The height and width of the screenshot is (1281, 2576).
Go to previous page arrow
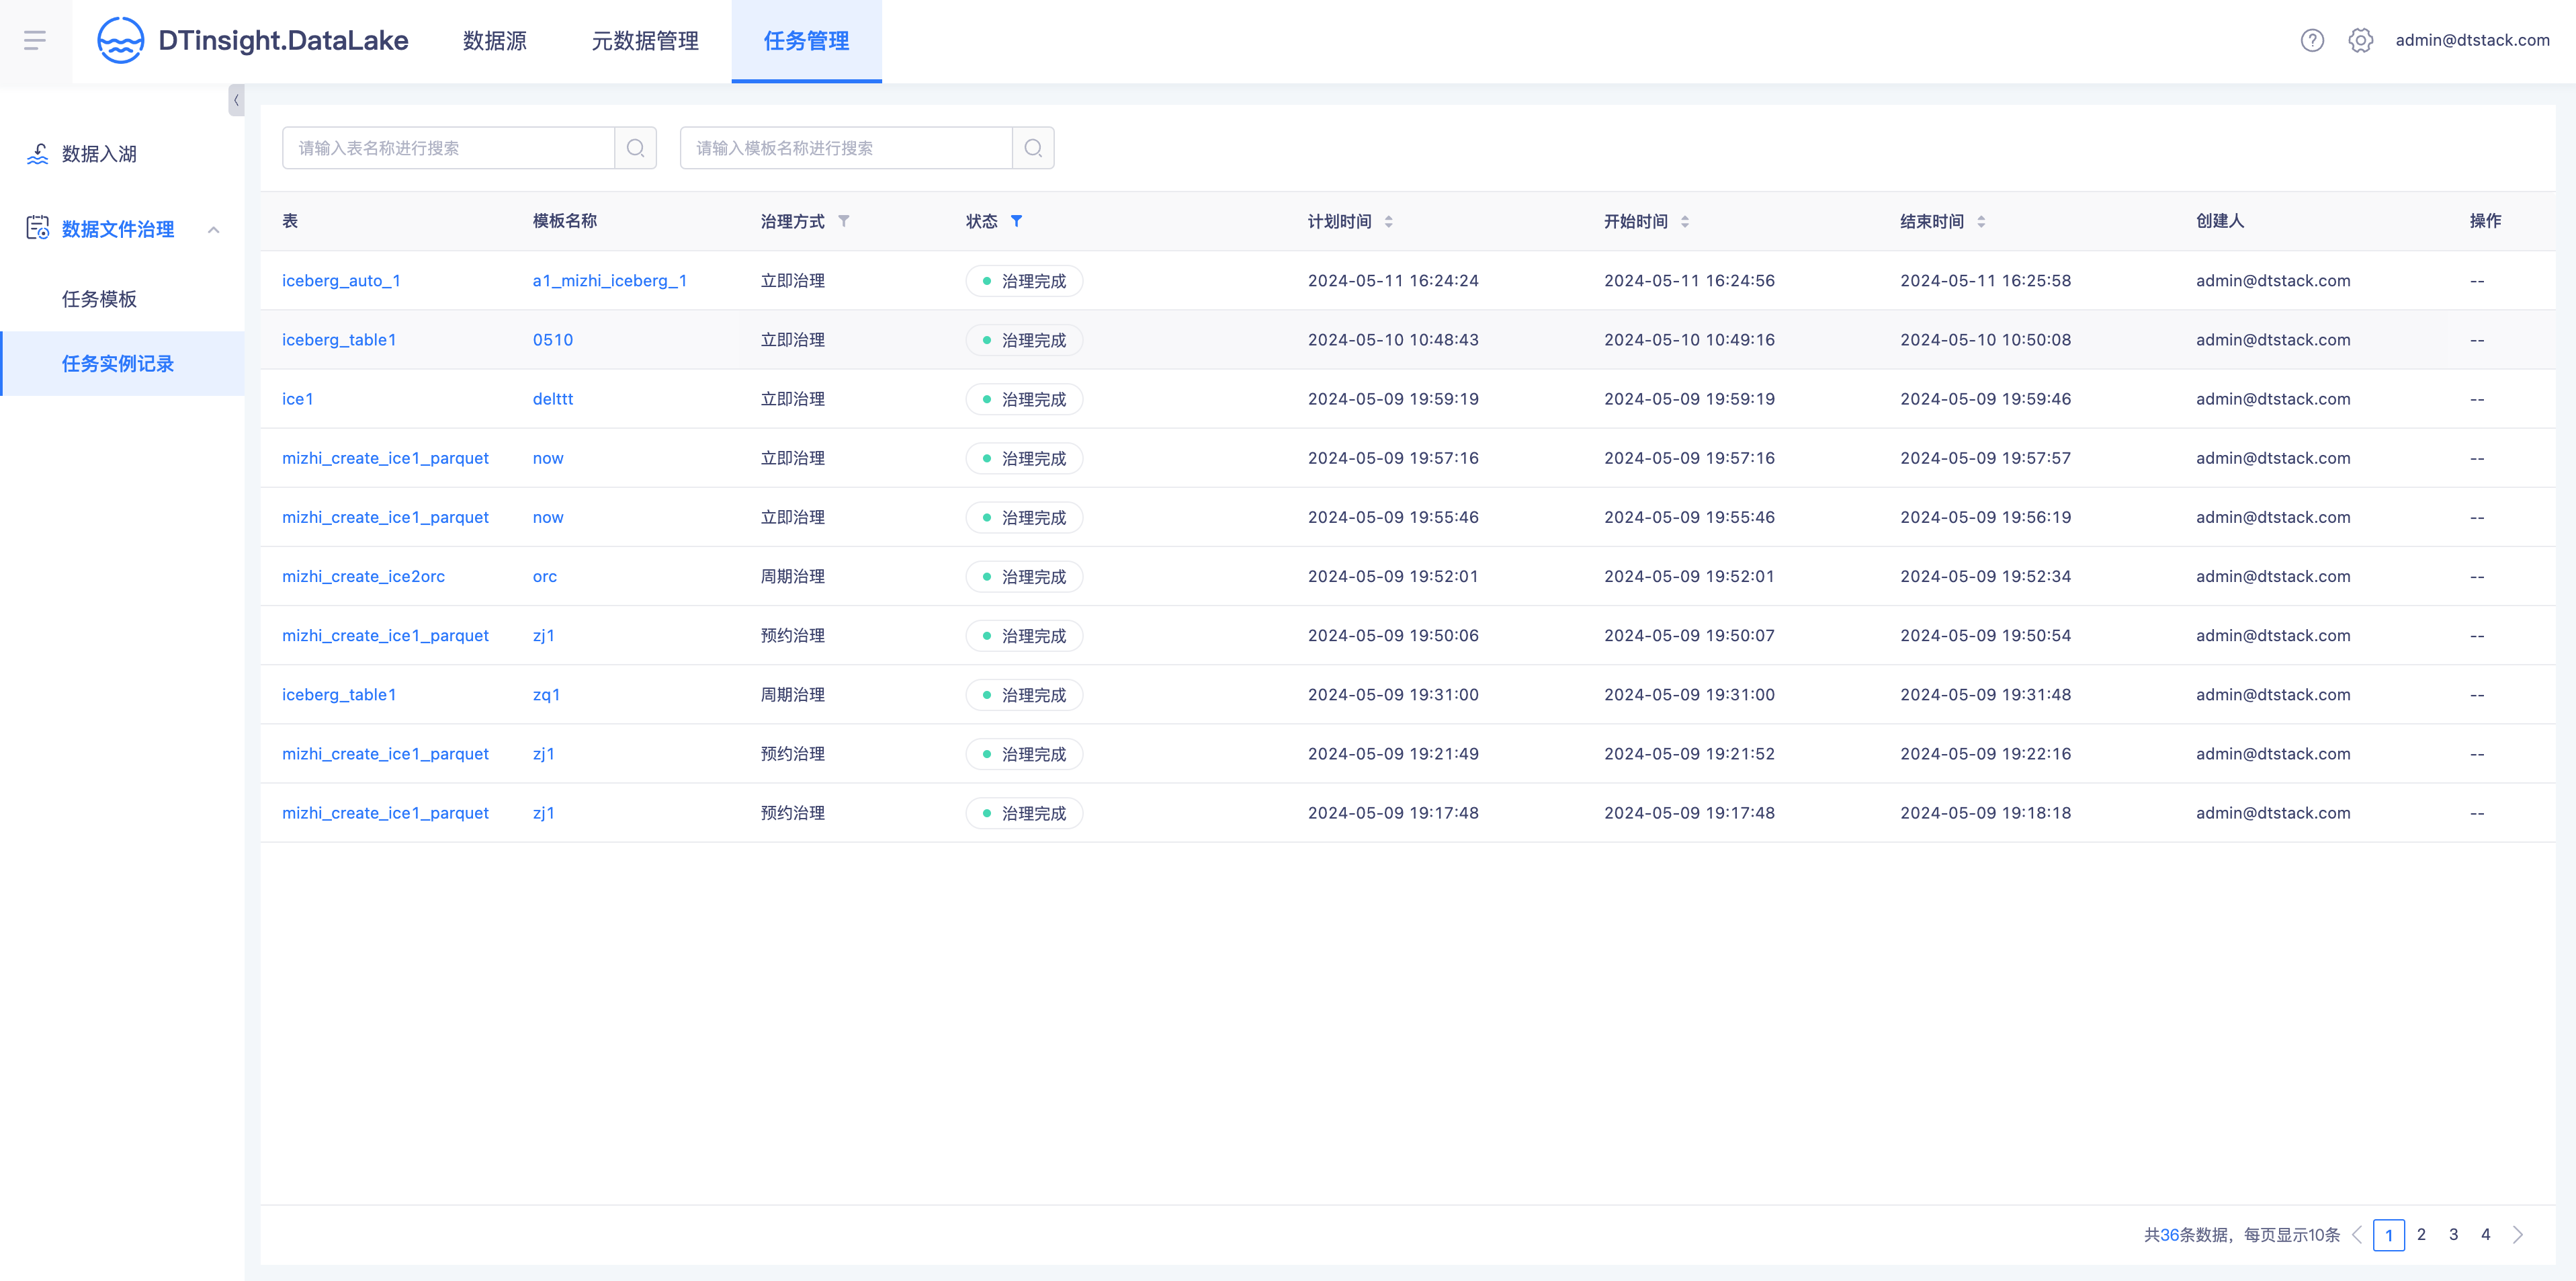(2357, 1234)
